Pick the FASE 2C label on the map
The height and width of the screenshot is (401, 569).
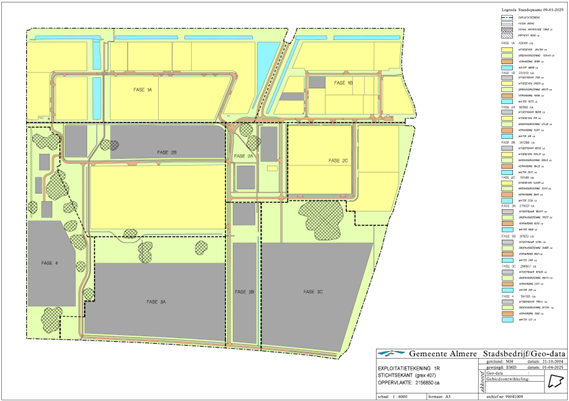click(338, 160)
